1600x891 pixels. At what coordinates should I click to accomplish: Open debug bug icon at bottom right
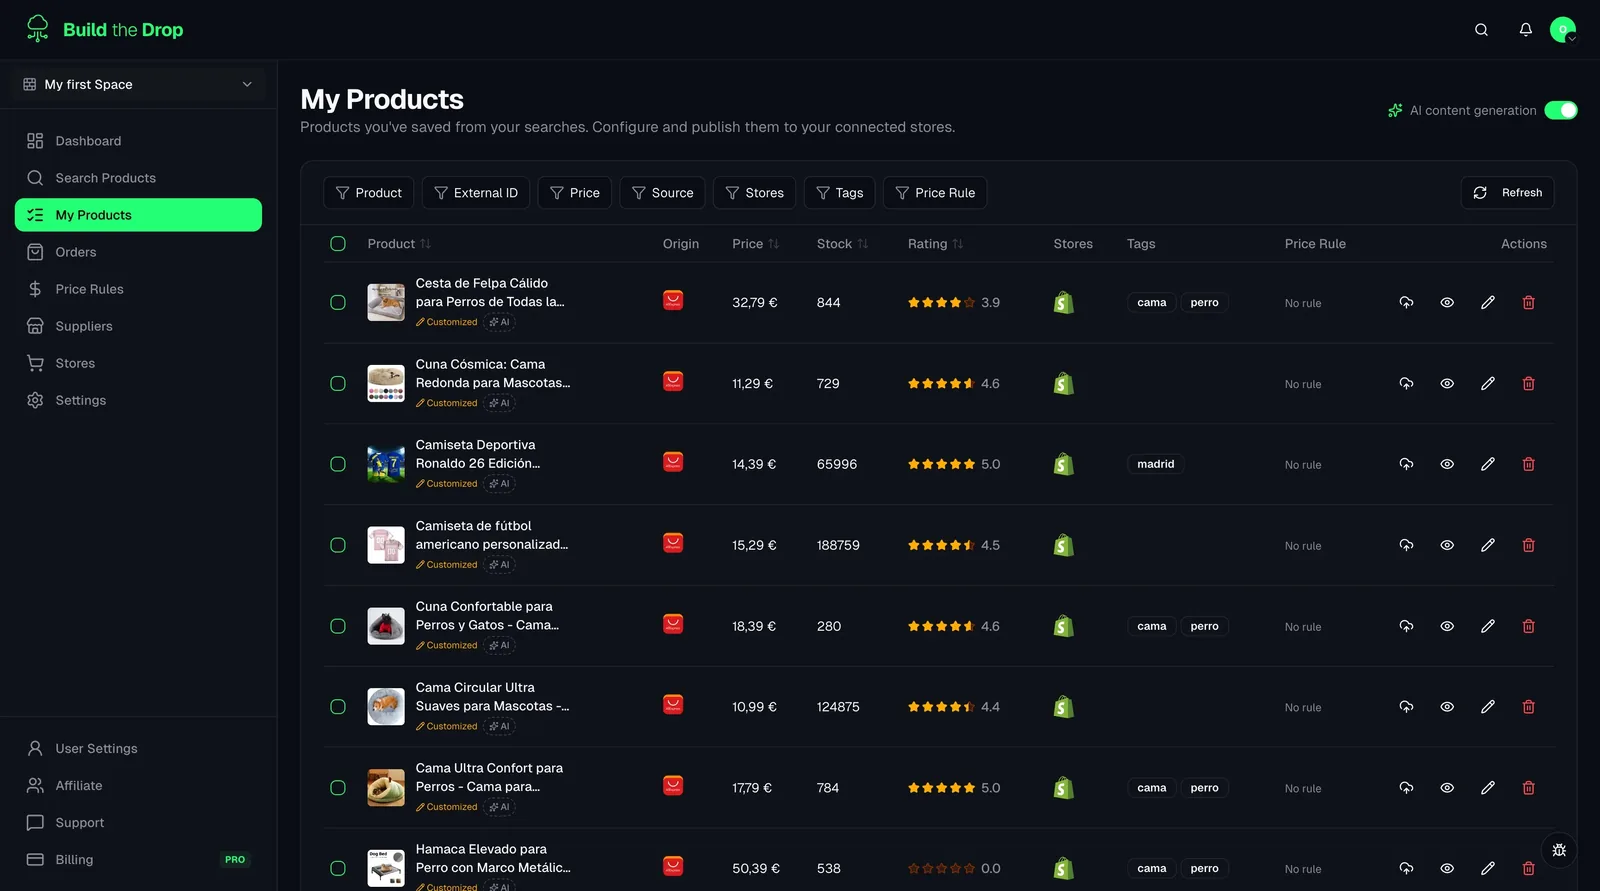tap(1559, 850)
